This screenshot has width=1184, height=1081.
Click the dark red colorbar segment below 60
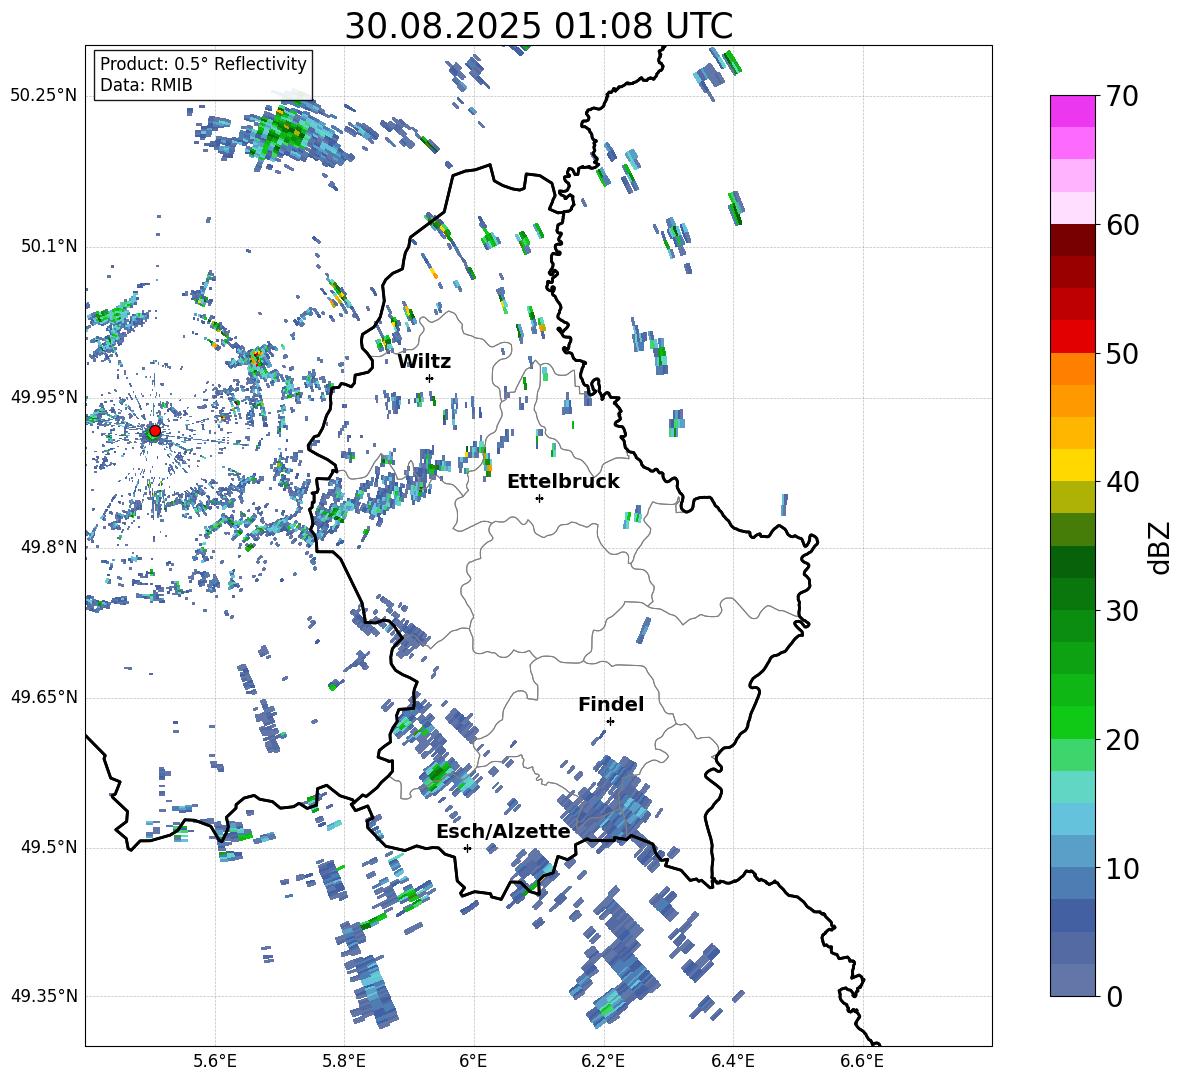click(x=1073, y=240)
